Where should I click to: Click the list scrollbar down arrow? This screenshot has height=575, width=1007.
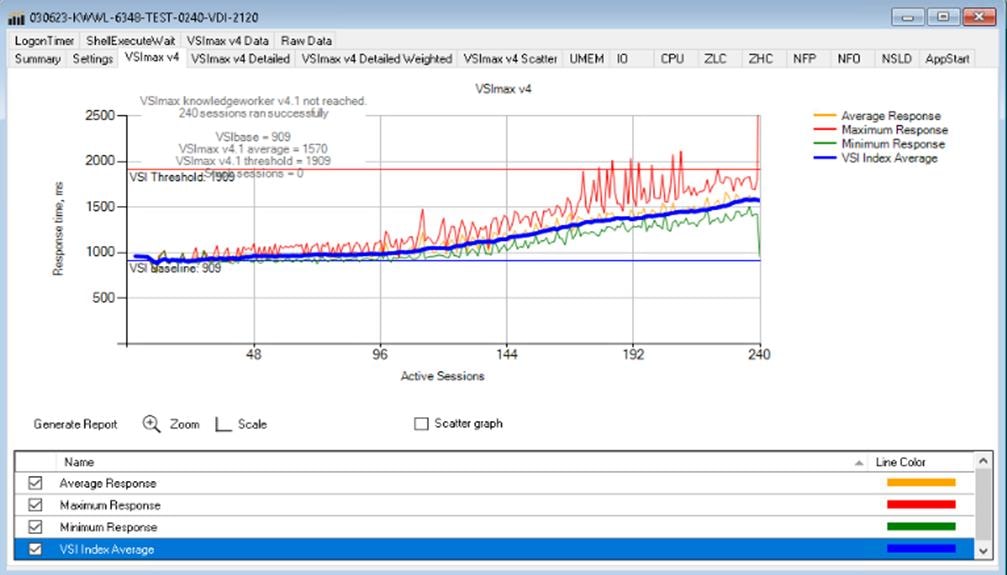(x=983, y=551)
